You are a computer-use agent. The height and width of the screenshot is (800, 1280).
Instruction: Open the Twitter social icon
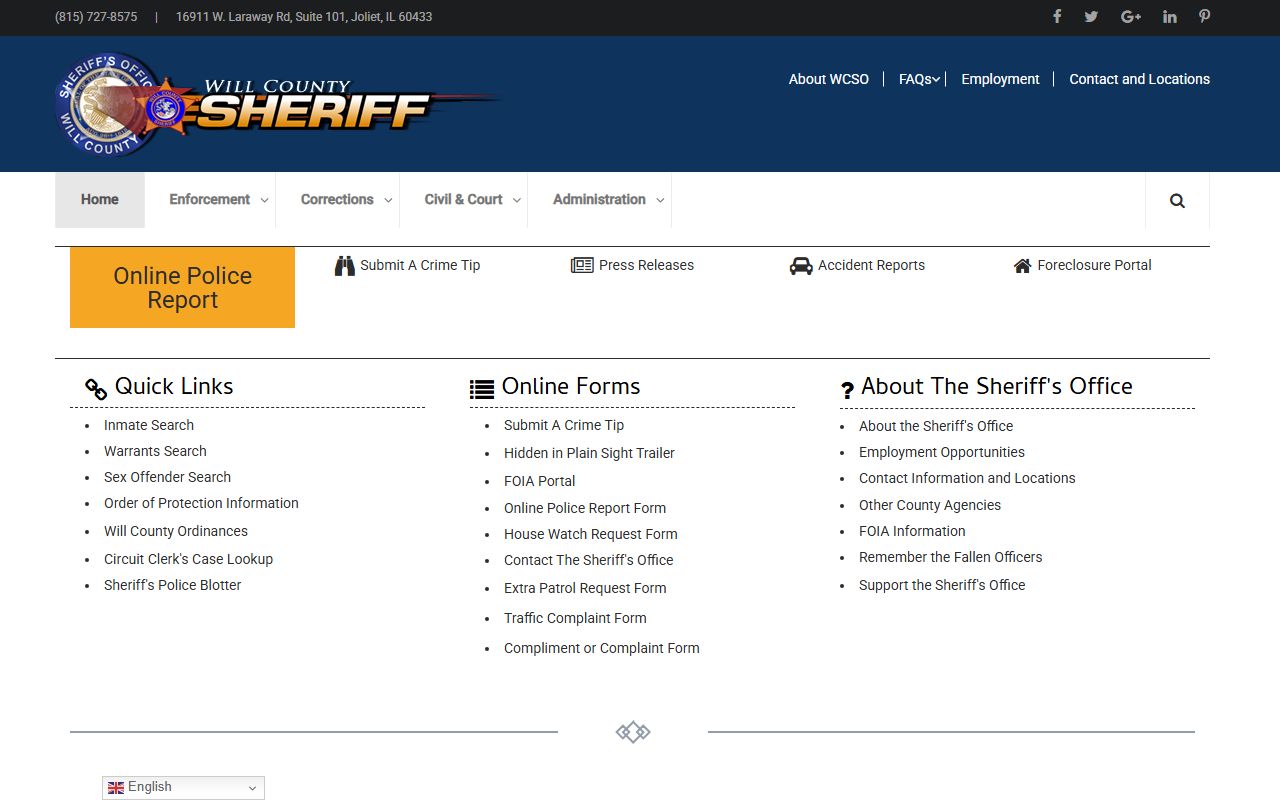pos(1091,16)
